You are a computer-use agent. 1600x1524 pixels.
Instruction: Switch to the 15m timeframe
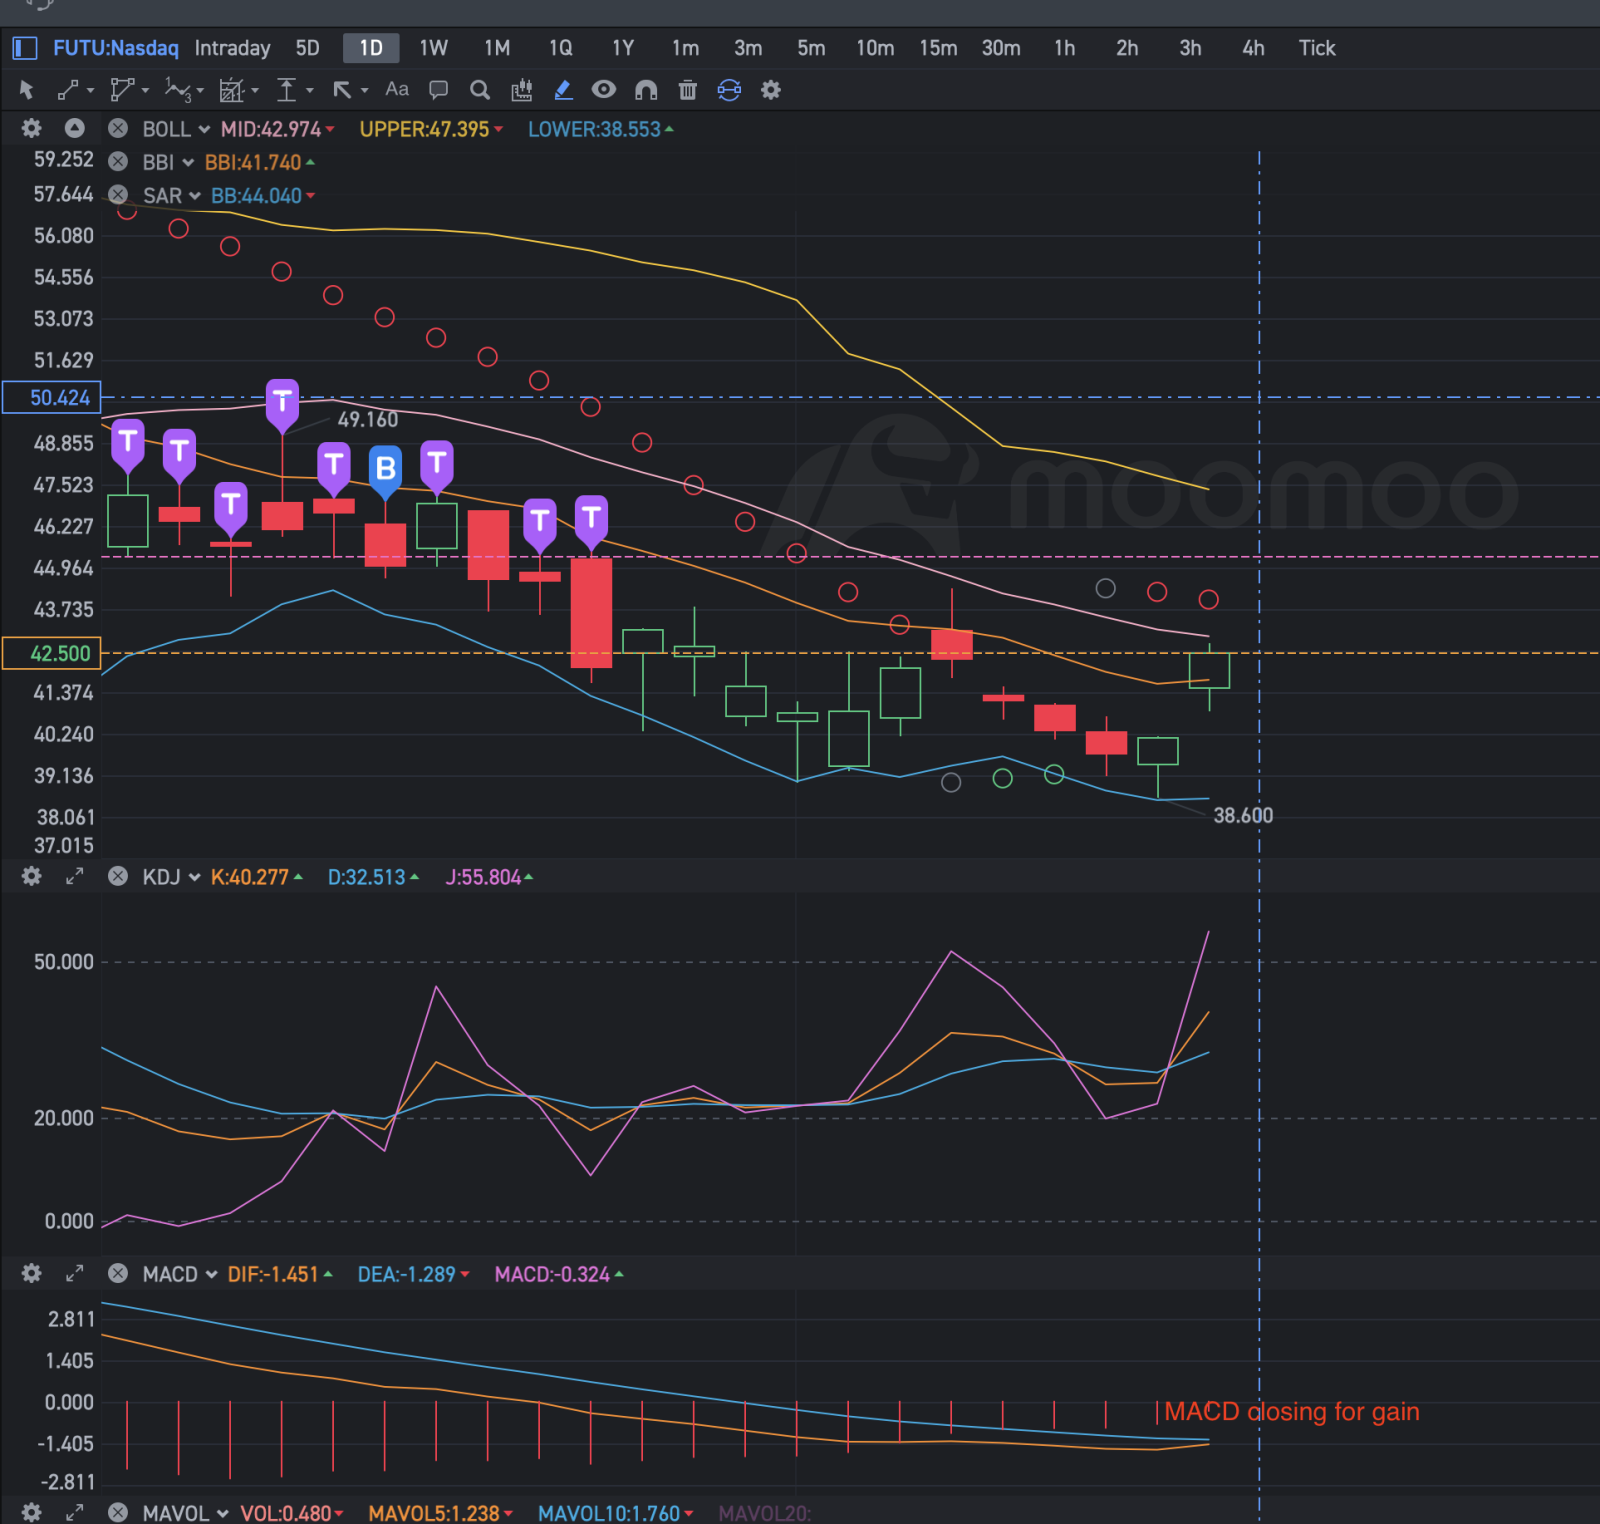coord(938,48)
